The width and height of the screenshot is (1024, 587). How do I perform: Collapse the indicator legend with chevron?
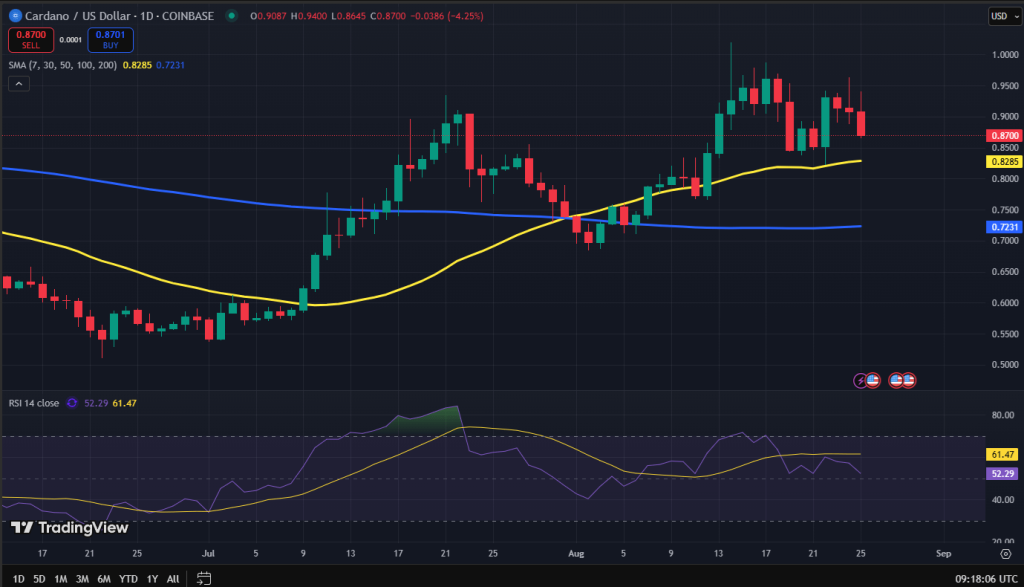pos(19,85)
